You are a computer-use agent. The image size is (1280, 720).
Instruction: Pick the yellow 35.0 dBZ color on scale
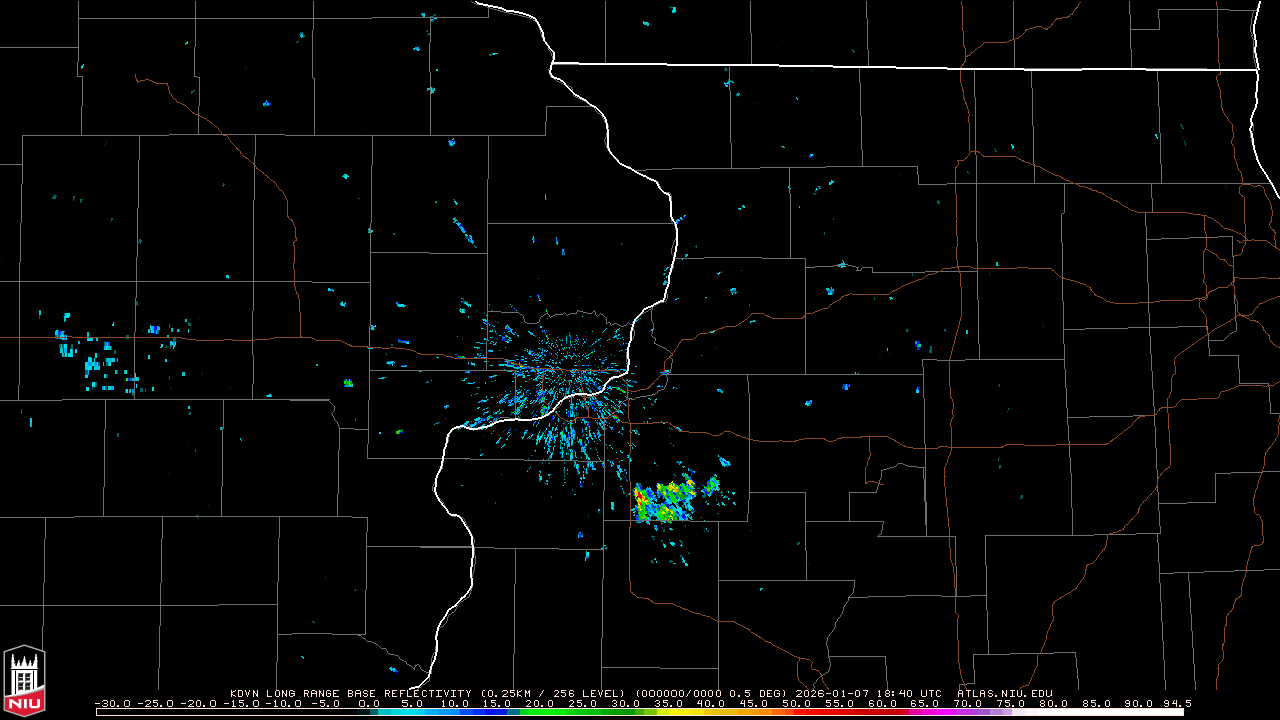coord(669,711)
